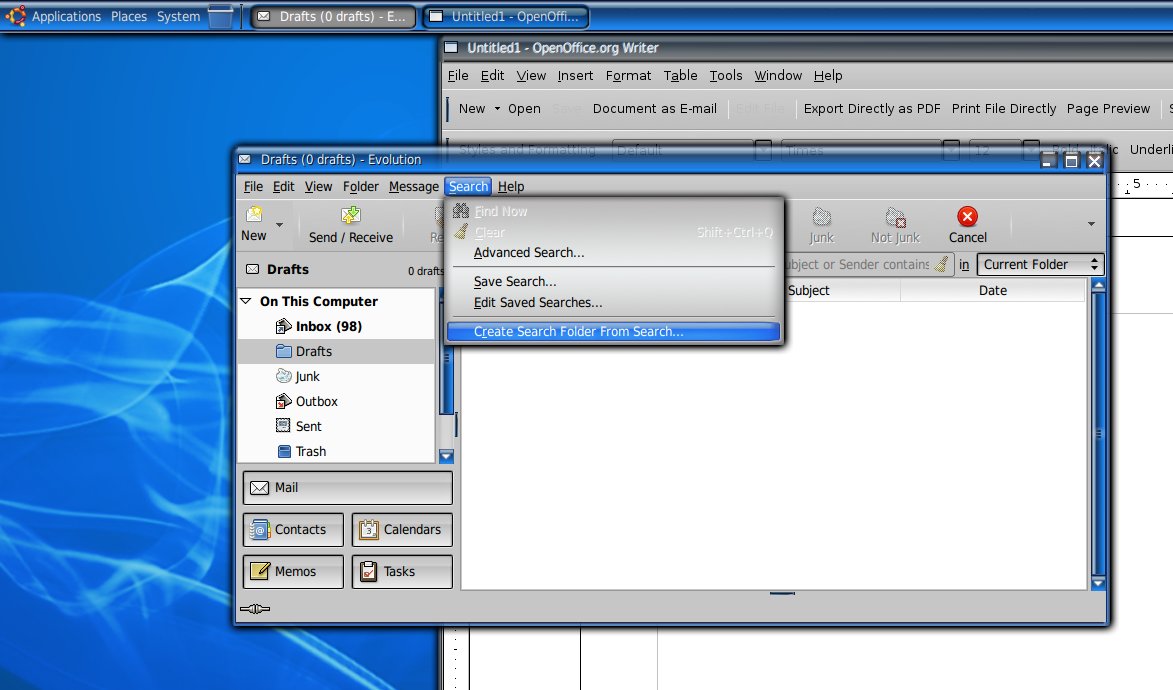Select Advanced Search... menu entry
The height and width of the screenshot is (690, 1173).
(612, 253)
